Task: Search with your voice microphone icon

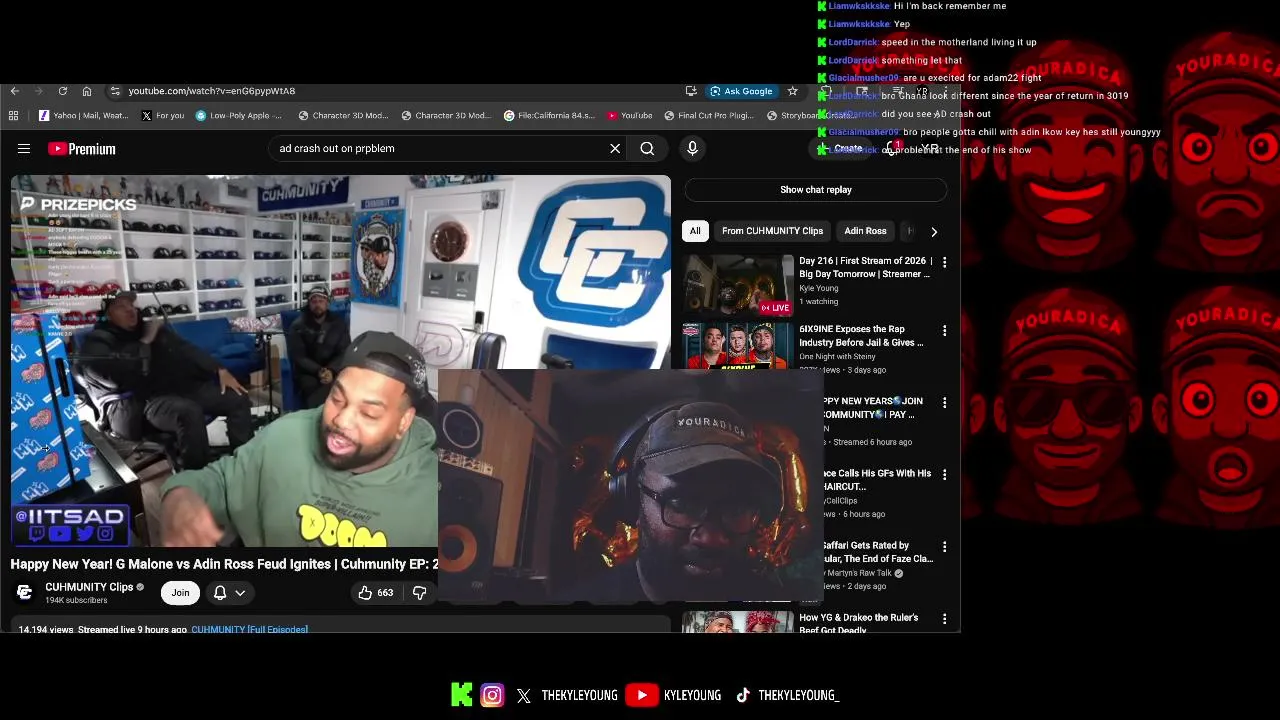Action: (692, 149)
